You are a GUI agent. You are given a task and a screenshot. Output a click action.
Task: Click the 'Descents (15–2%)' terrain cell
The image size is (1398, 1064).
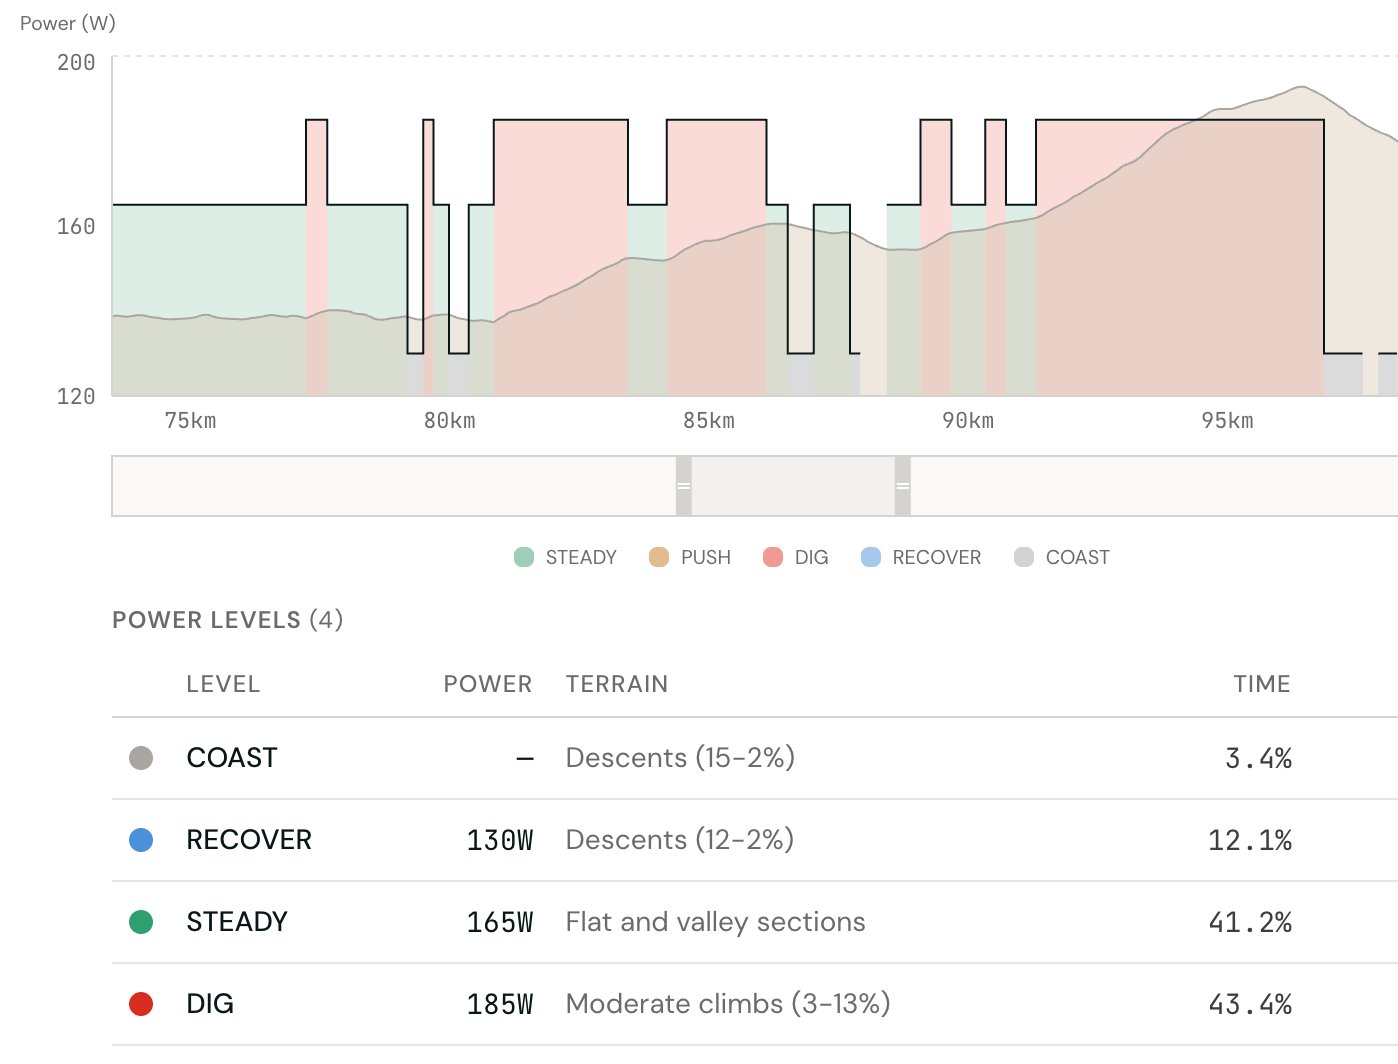[x=680, y=758]
